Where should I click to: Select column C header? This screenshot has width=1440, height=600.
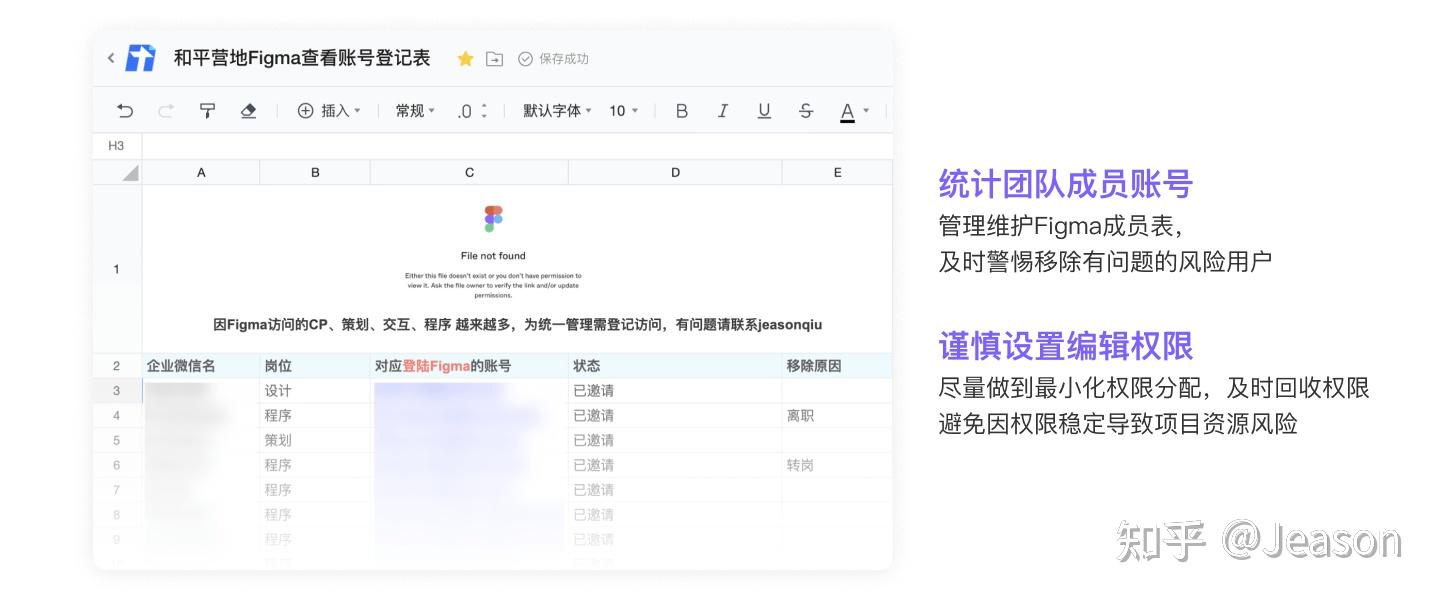(x=469, y=173)
